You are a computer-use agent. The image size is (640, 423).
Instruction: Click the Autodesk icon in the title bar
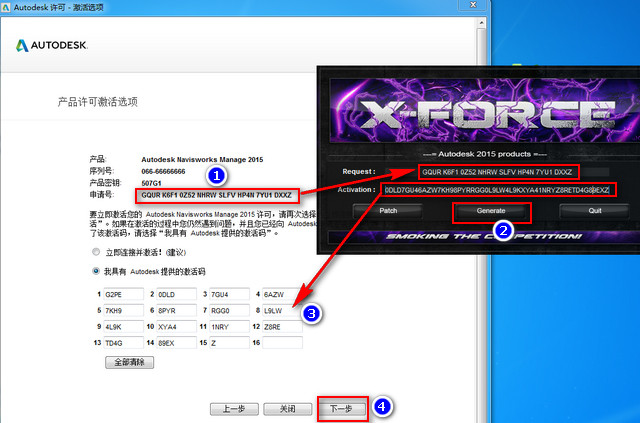pyautogui.click(x=6, y=7)
